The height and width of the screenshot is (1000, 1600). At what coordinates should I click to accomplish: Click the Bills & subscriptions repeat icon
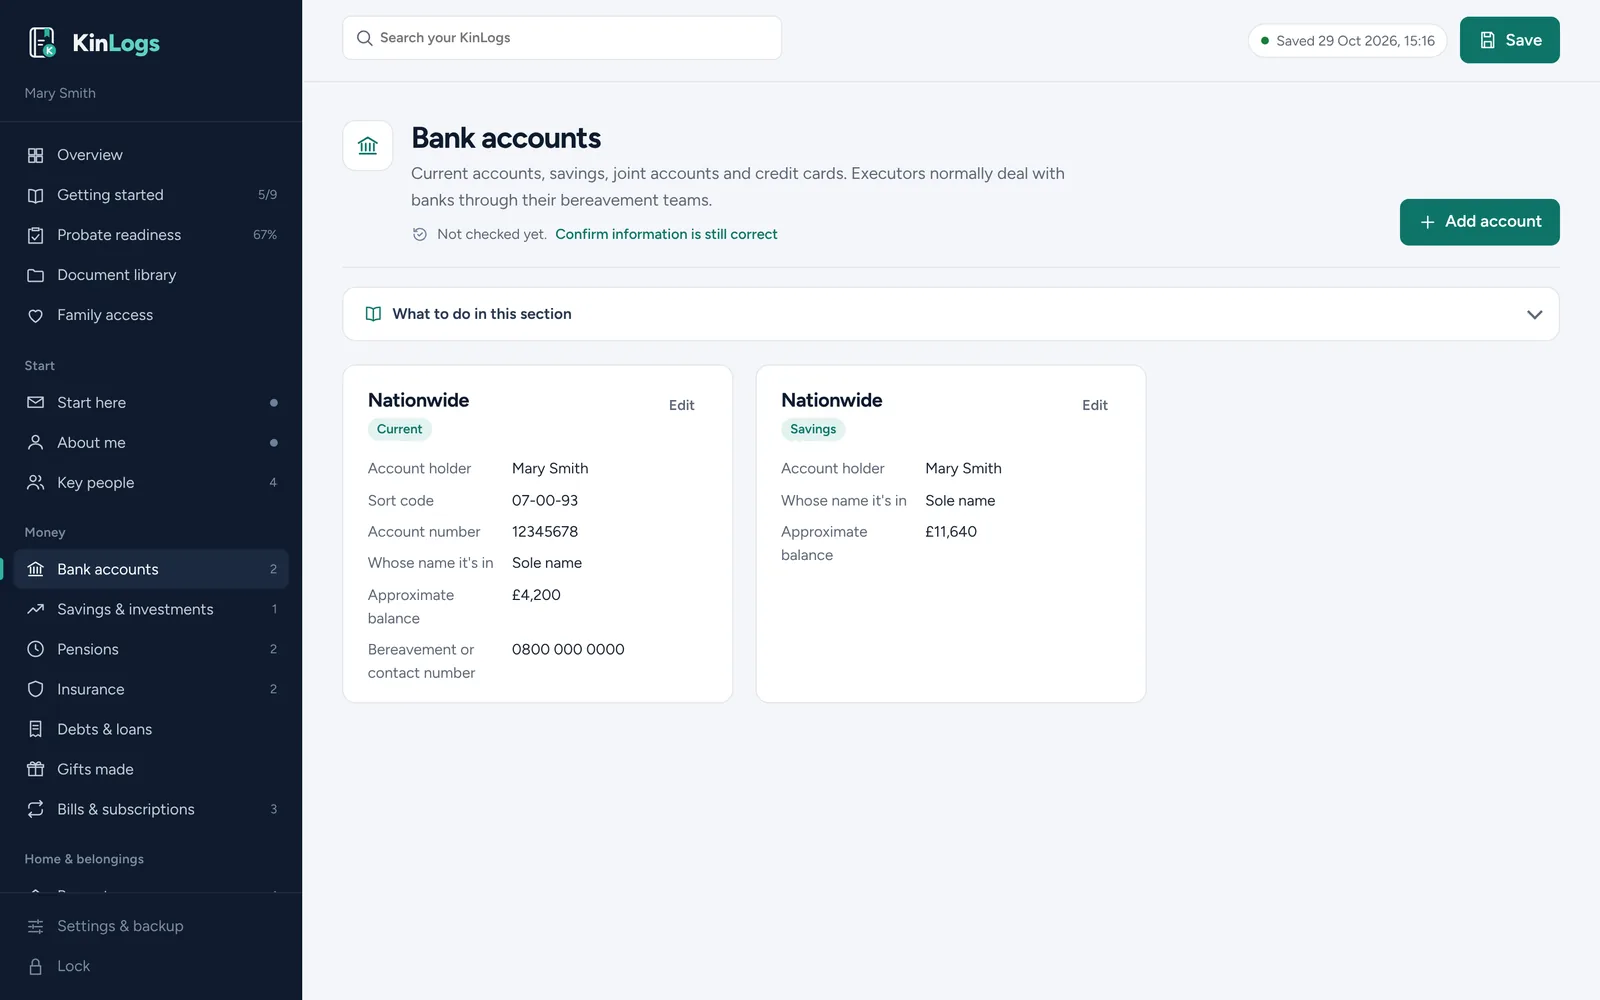(36, 809)
